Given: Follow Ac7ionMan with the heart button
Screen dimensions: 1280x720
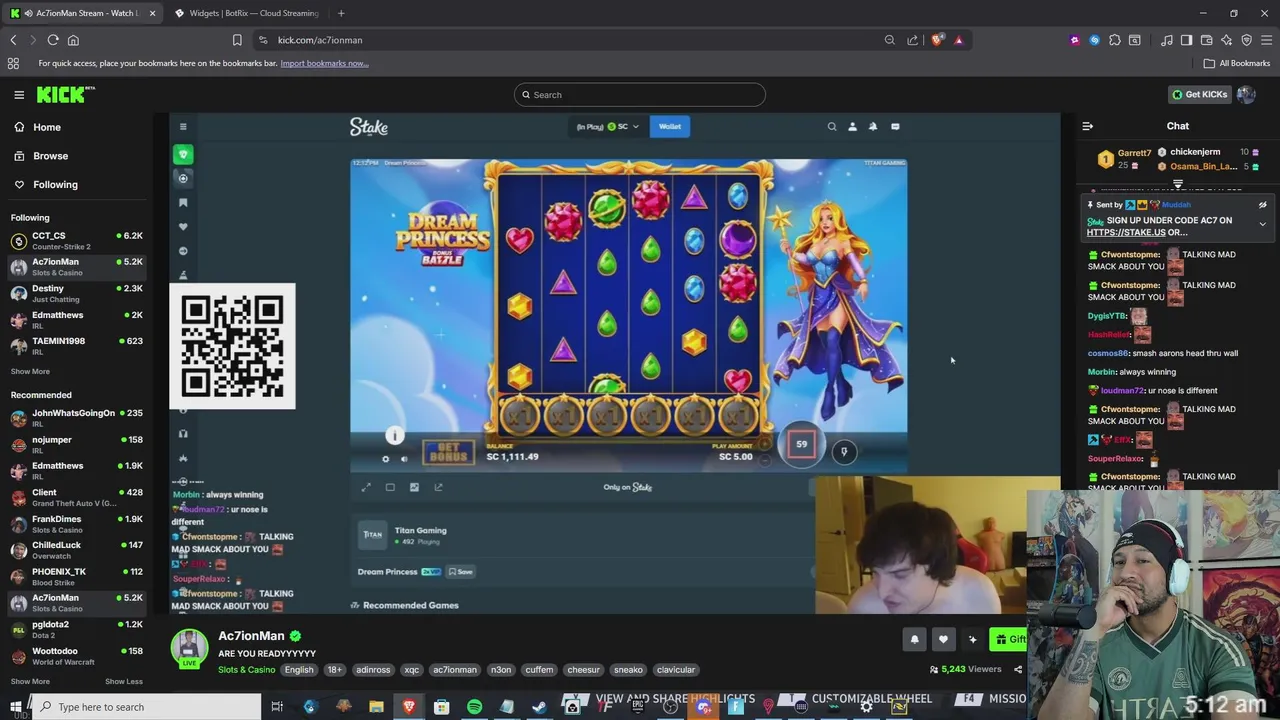Looking at the screenshot, I should pos(943,640).
